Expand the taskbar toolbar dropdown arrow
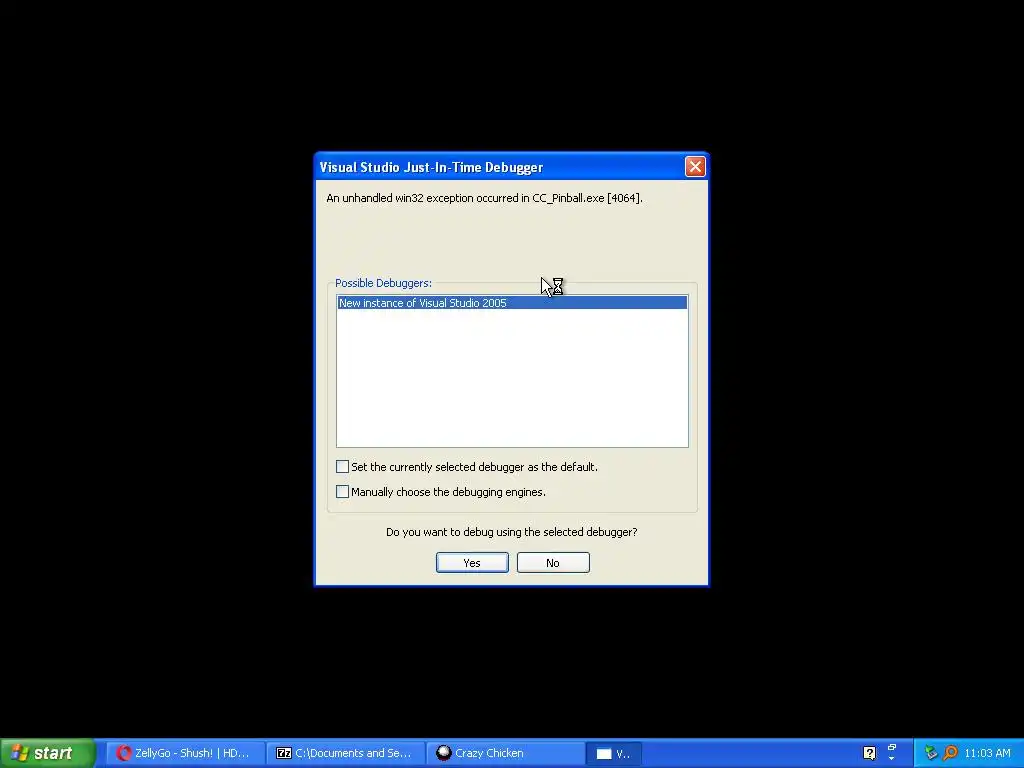Viewport: 1024px width, 768px height. [892, 760]
